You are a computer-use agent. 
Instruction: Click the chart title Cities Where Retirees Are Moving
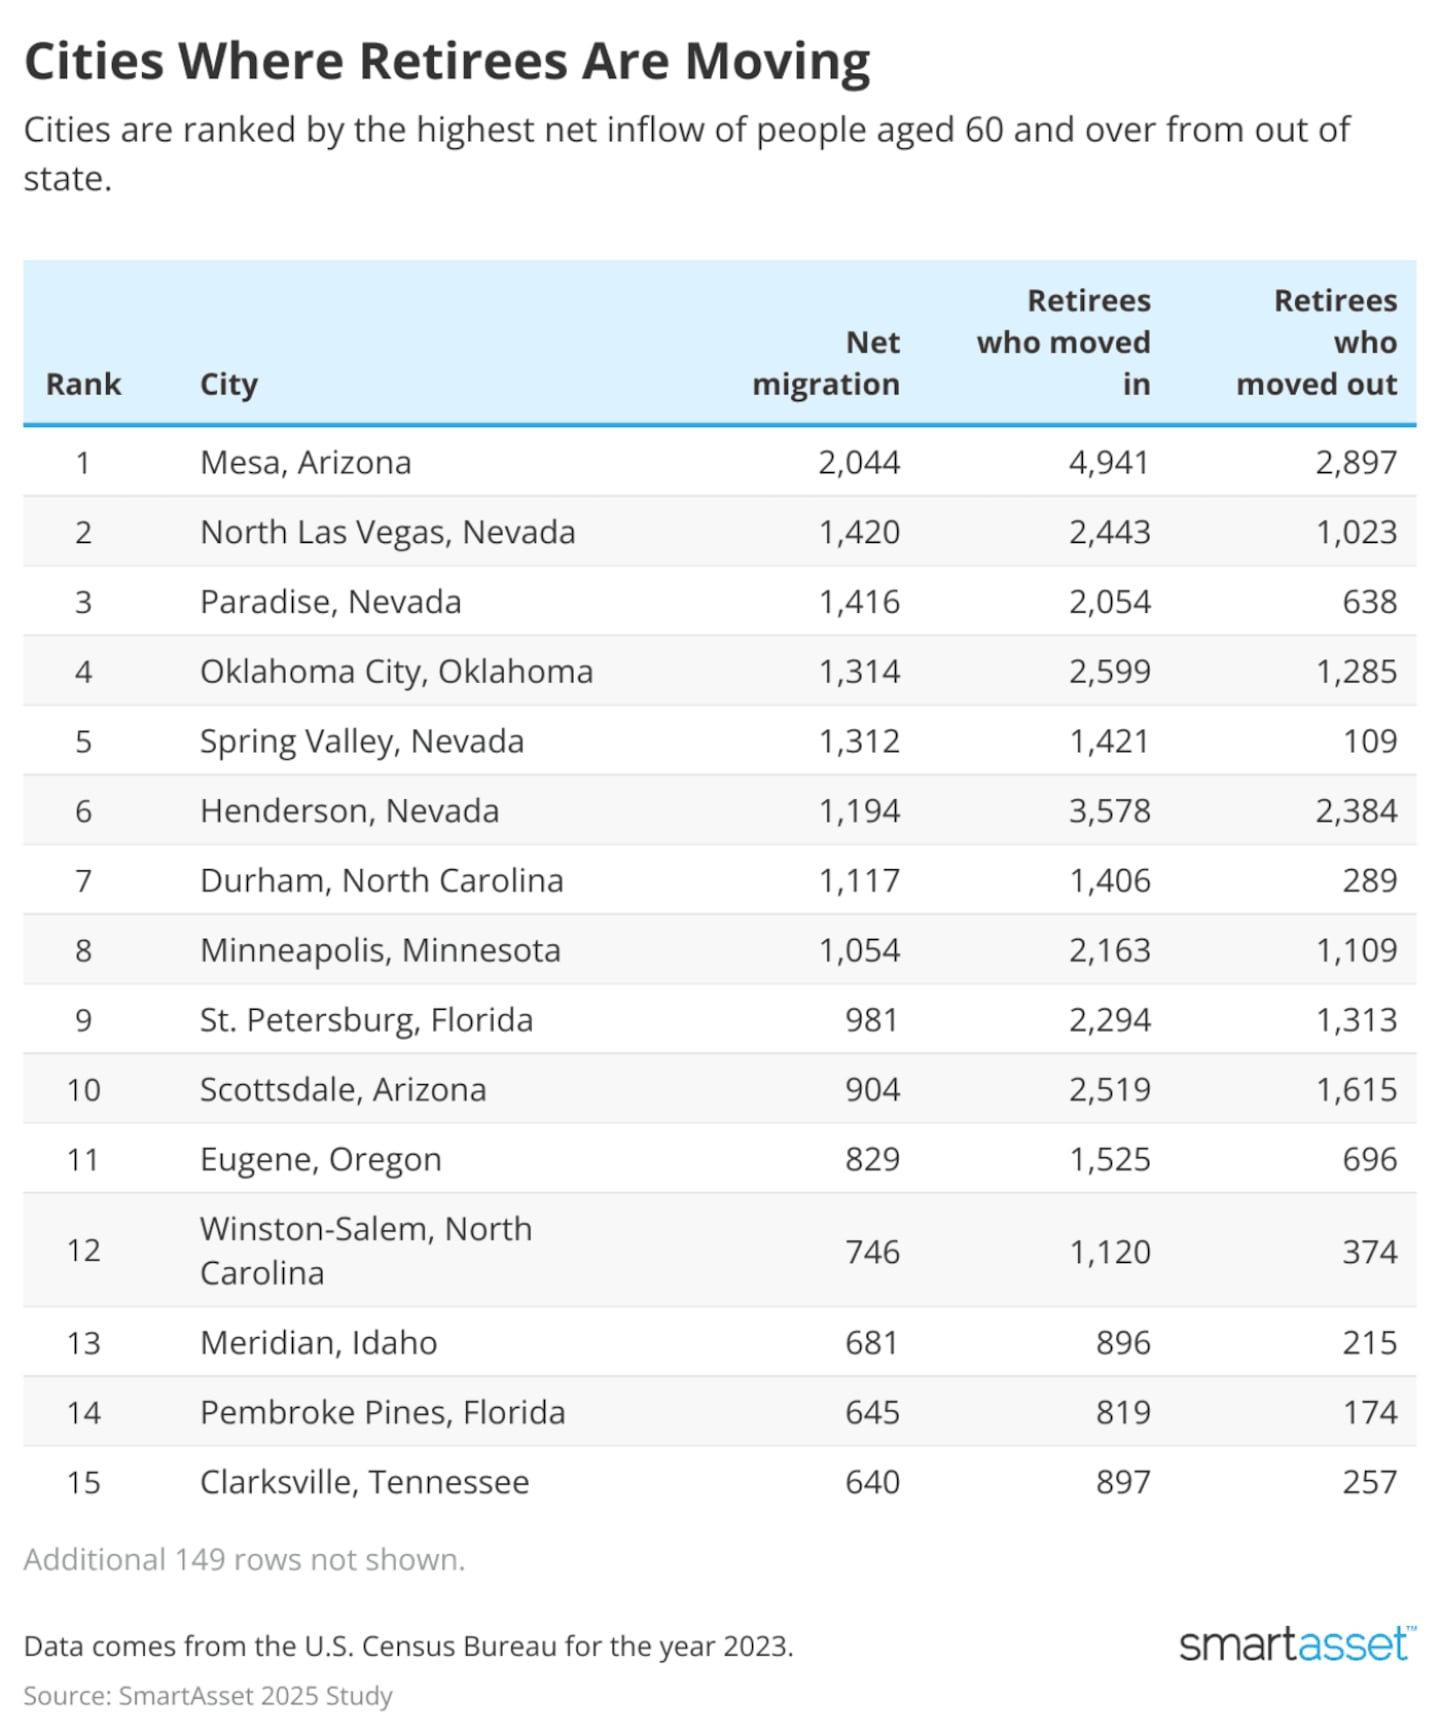[447, 62]
